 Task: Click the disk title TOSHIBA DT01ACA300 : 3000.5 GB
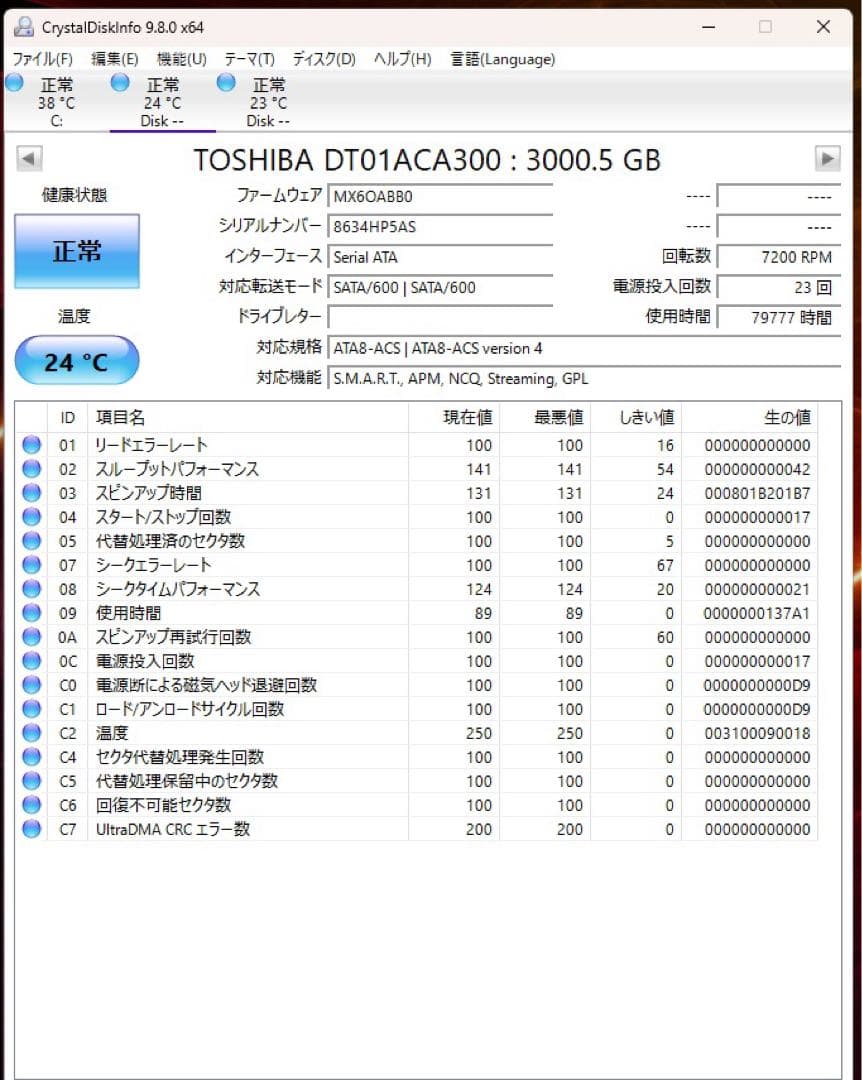pos(427,160)
